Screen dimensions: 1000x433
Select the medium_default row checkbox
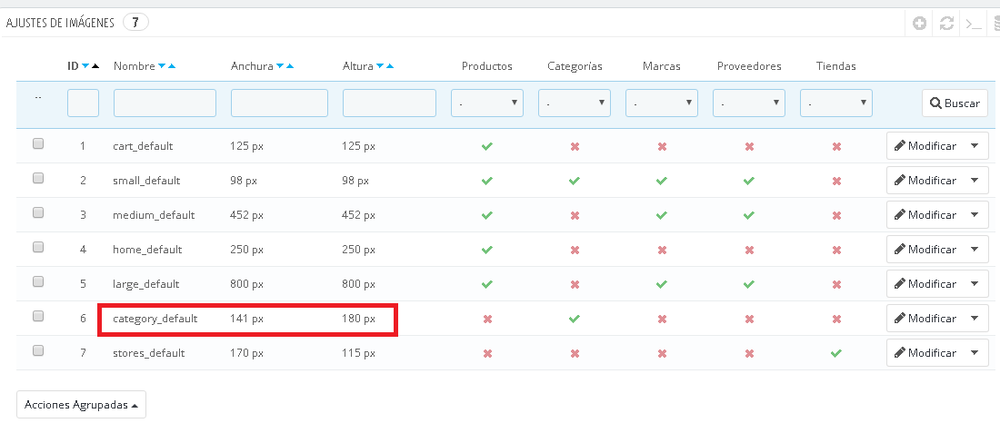point(38,213)
